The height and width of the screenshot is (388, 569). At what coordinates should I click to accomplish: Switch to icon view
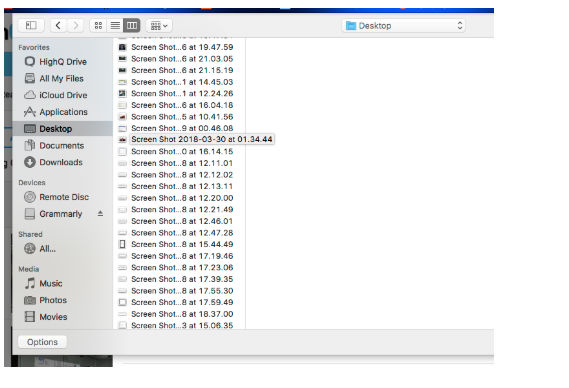pyautogui.click(x=98, y=25)
